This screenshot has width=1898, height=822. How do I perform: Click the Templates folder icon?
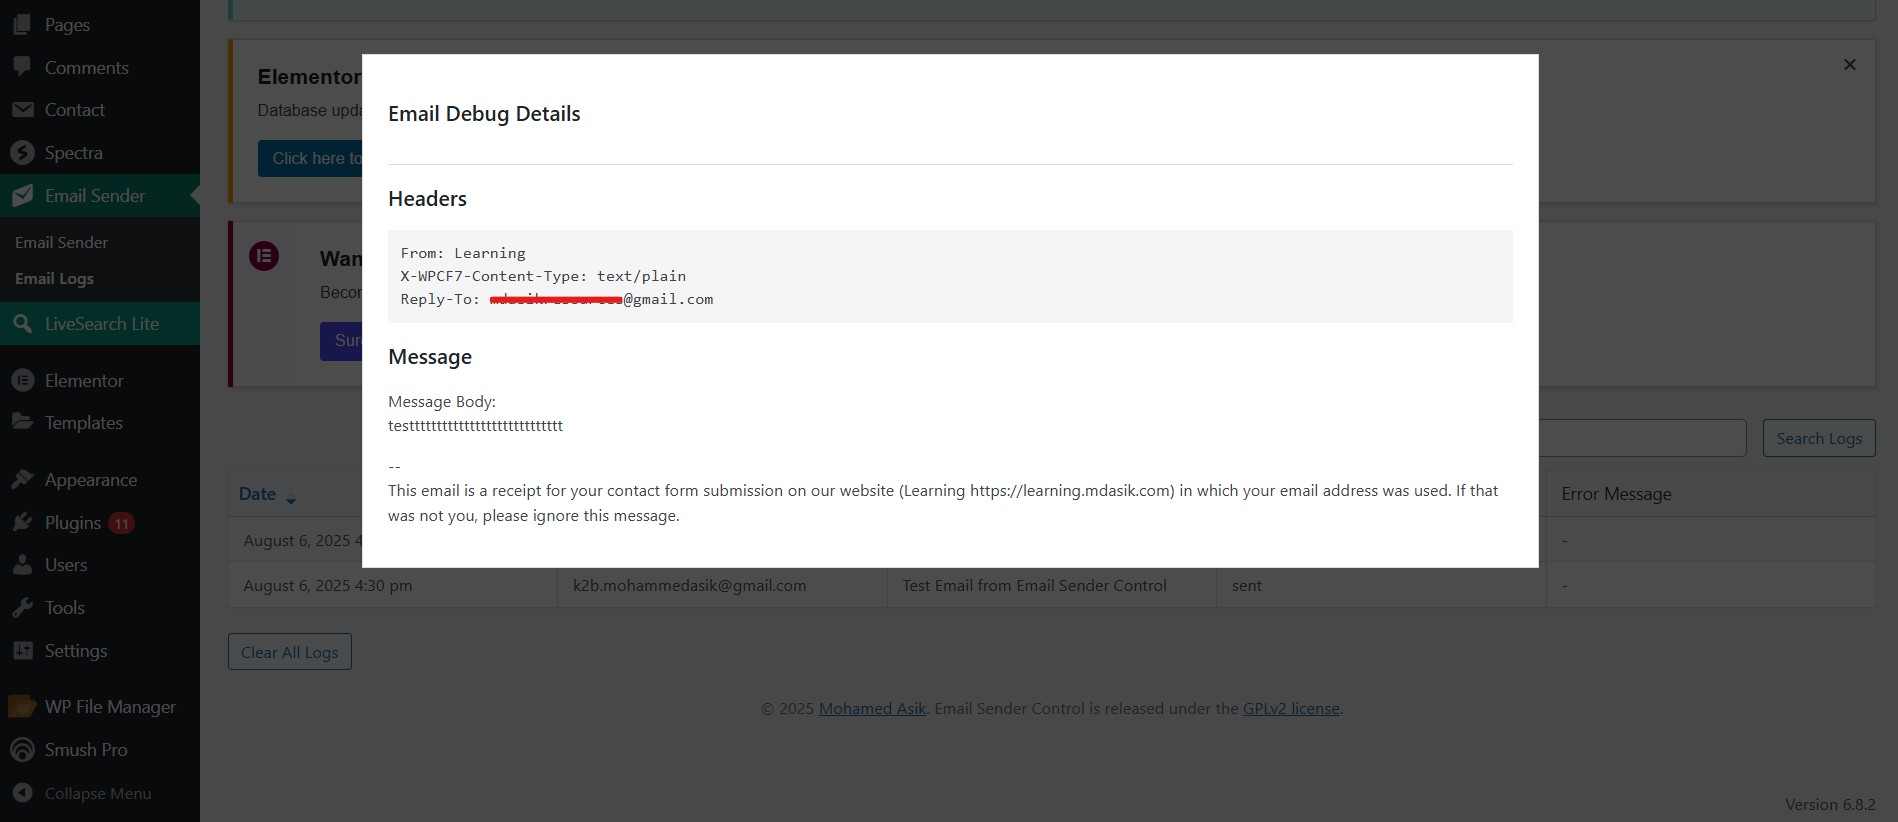(22, 422)
